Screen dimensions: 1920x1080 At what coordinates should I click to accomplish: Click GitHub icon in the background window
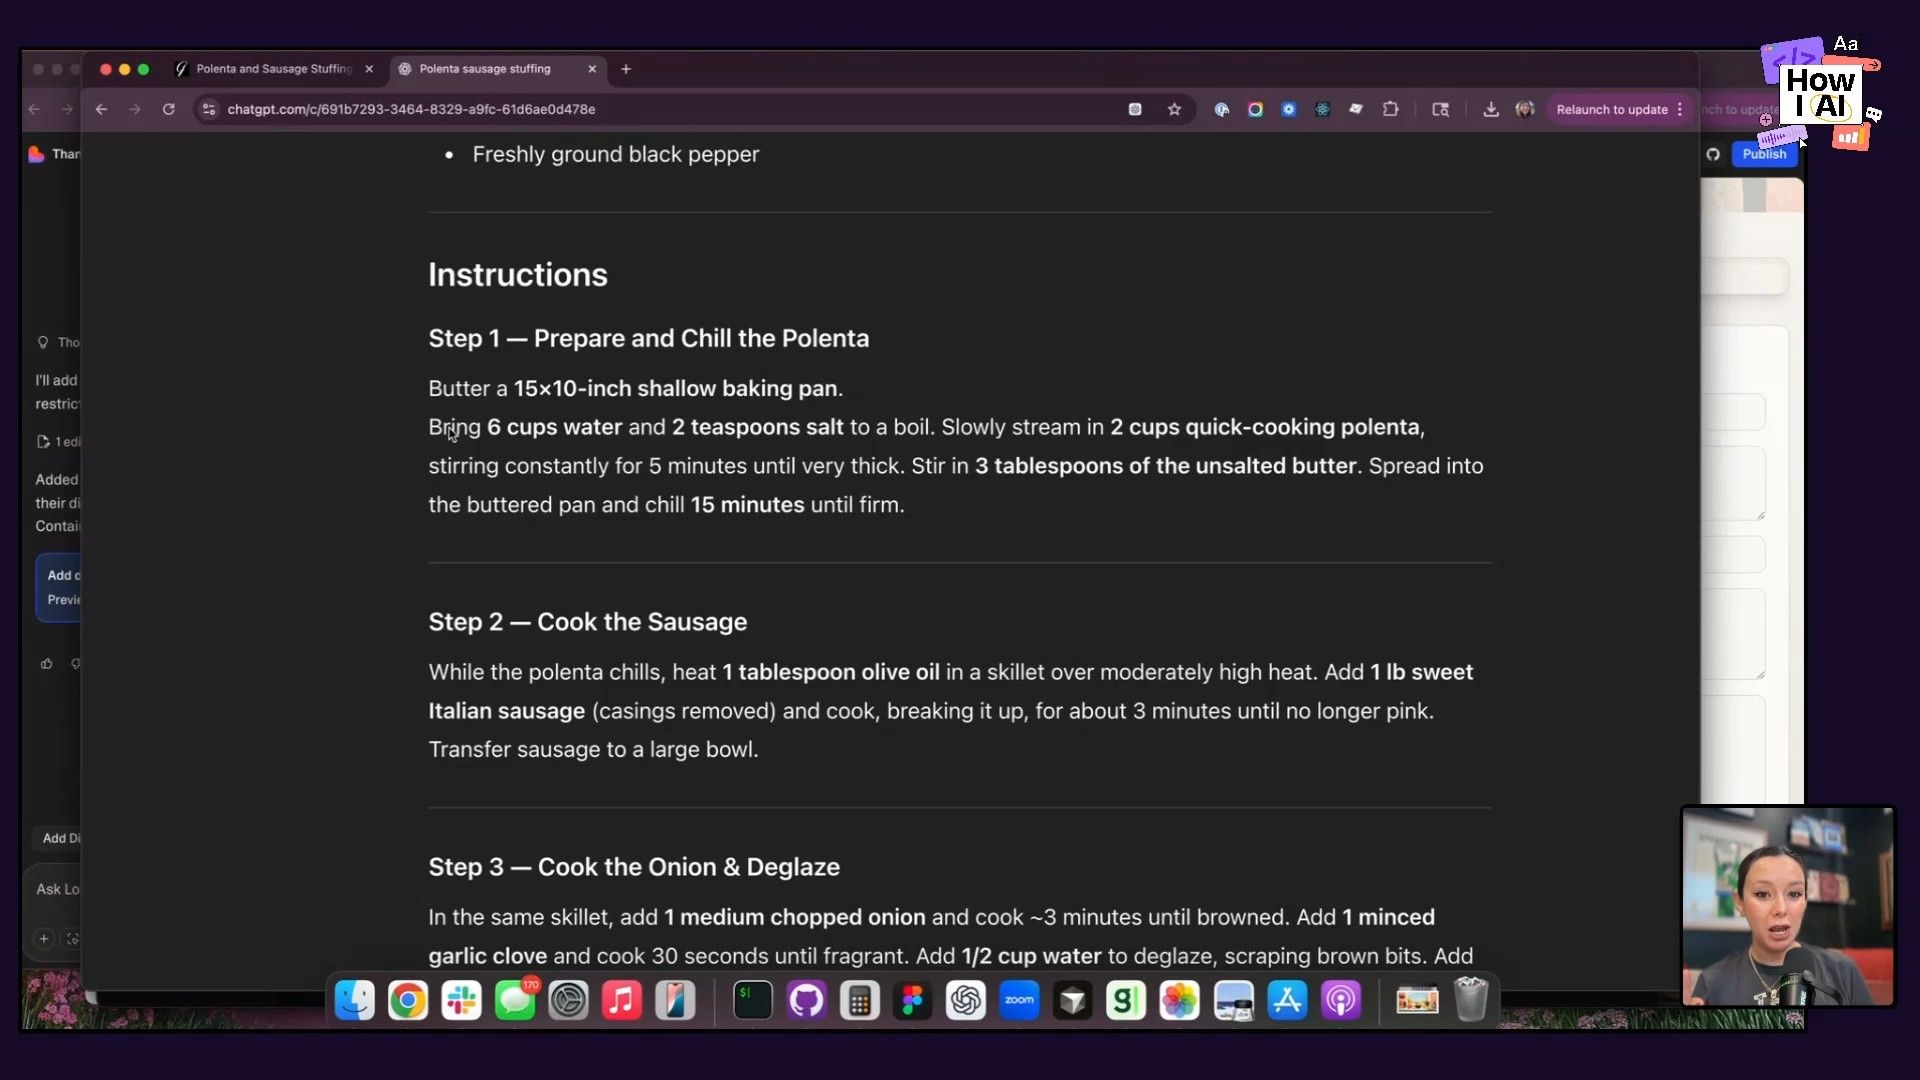[1713, 154]
